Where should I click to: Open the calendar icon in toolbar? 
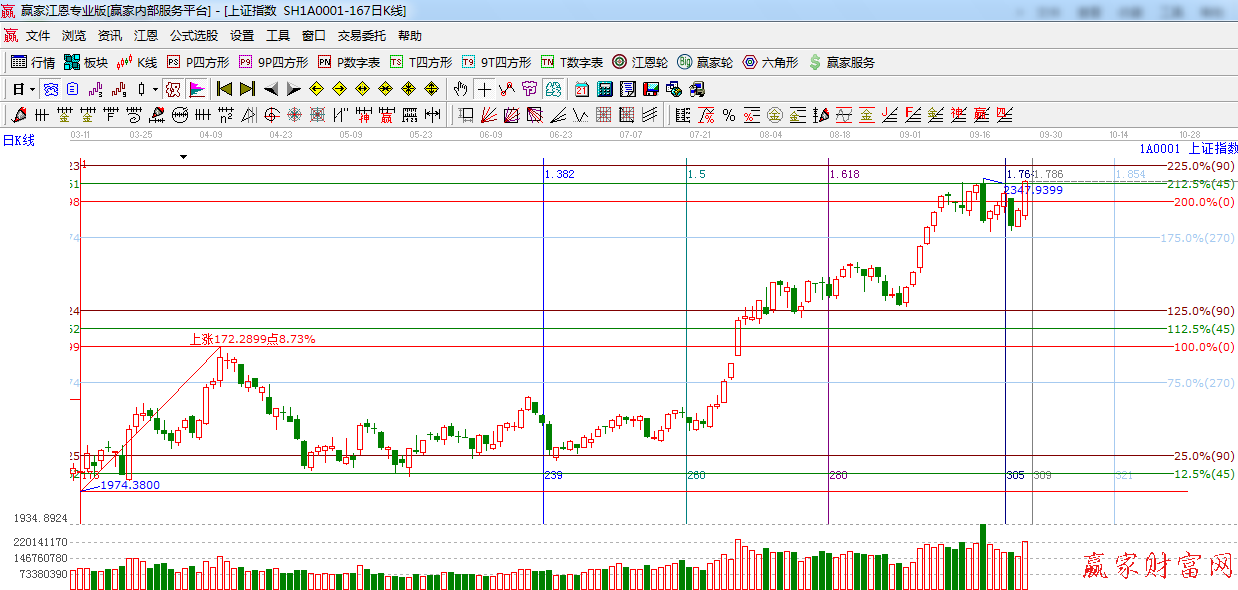coord(581,89)
